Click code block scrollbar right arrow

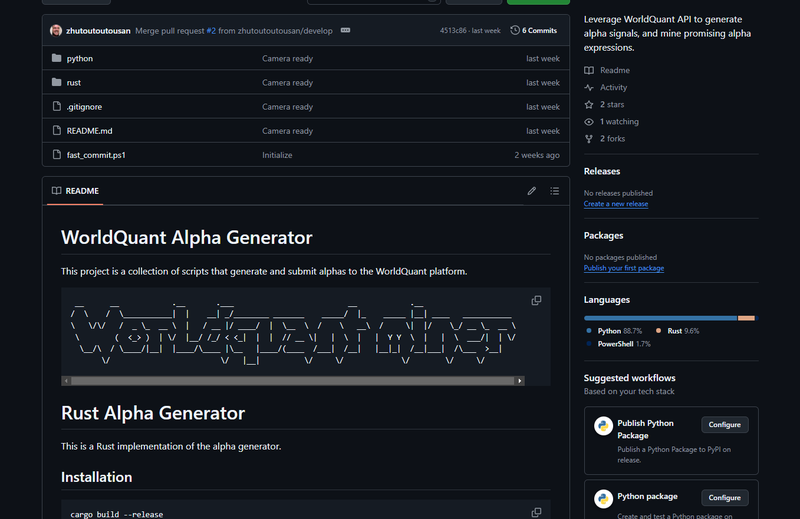[x=519, y=381]
